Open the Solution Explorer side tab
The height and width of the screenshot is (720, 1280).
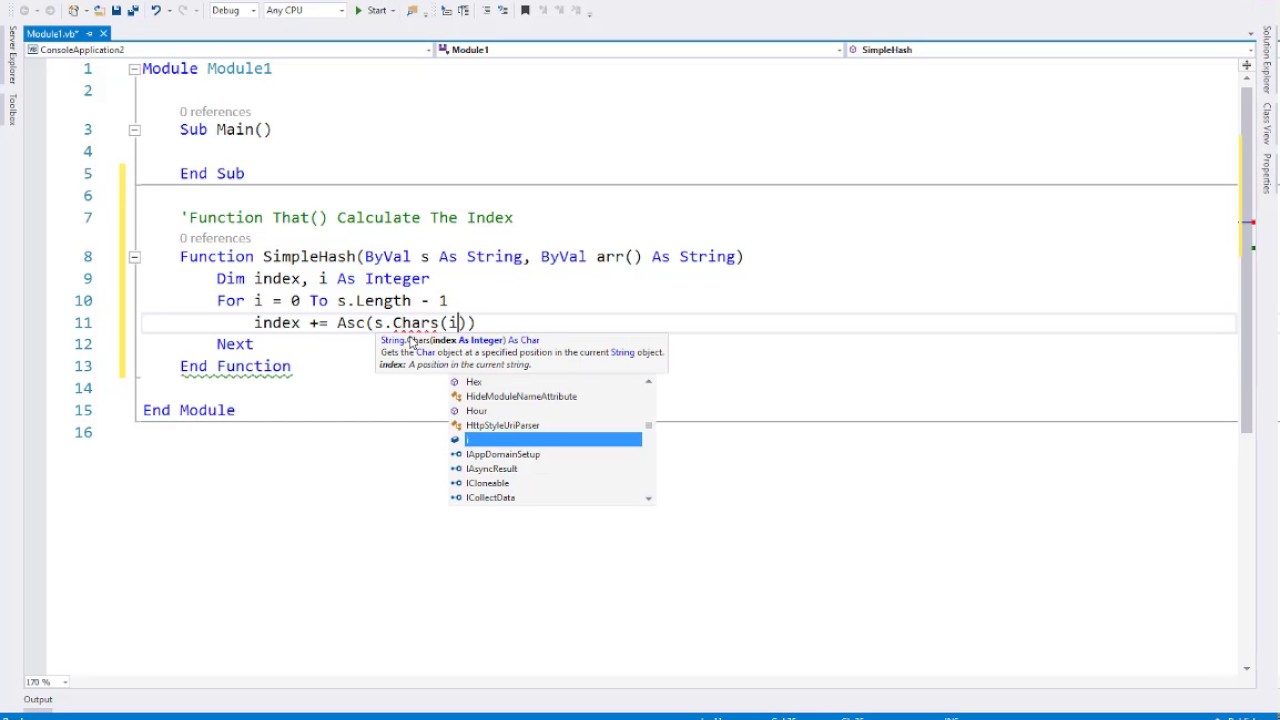(1266, 60)
